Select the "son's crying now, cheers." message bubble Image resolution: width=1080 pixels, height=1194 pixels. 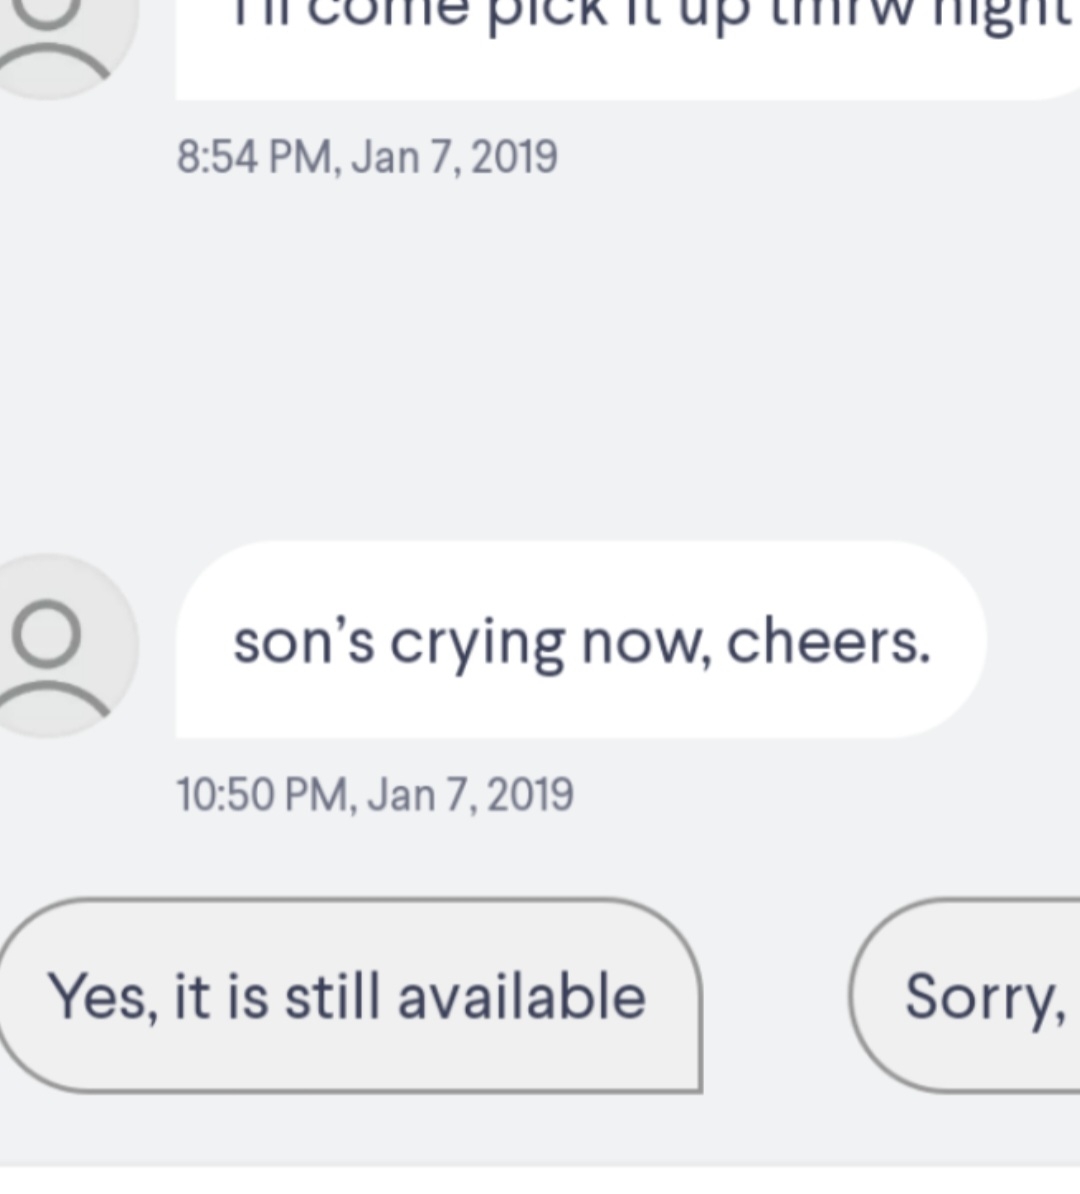[580, 641]
